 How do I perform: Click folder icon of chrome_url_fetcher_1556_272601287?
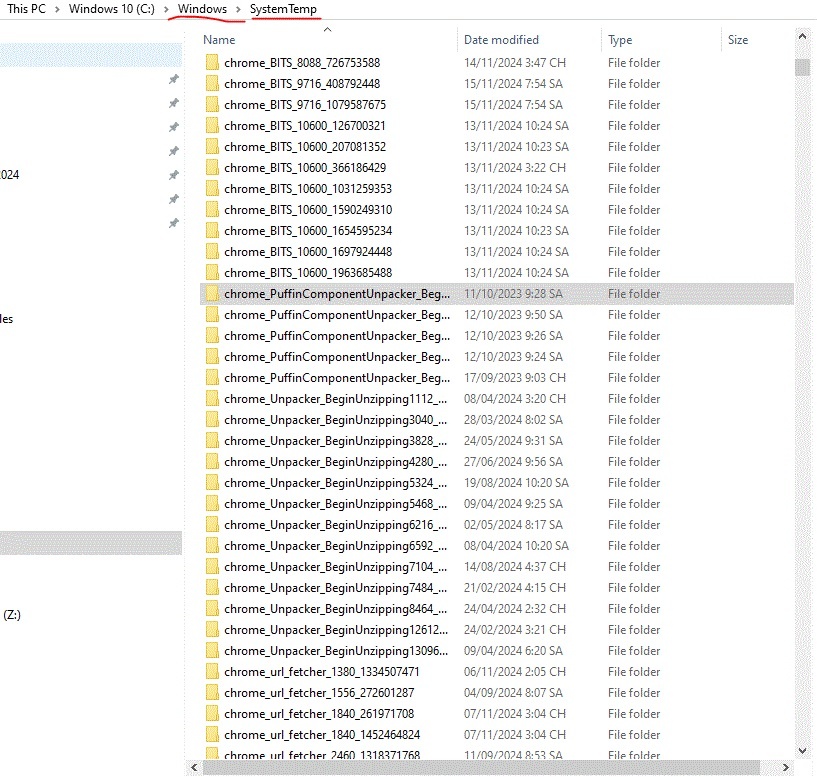point(212,693)
